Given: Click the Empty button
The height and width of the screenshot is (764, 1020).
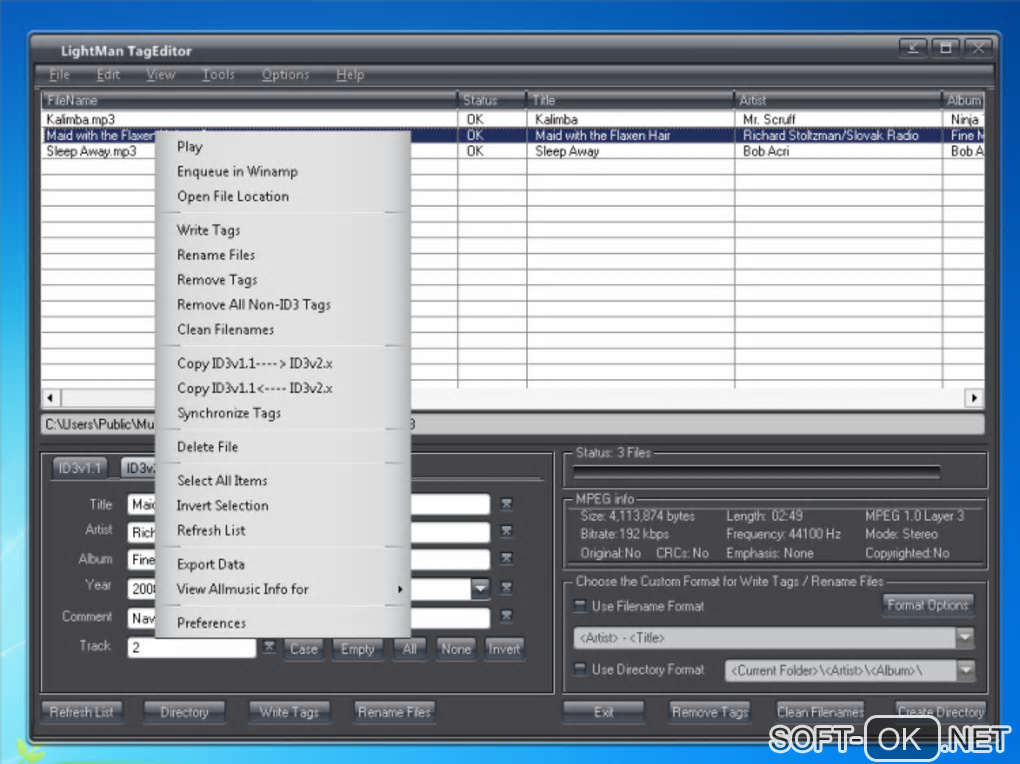Looking at the screenshot, I should point(357,649).
